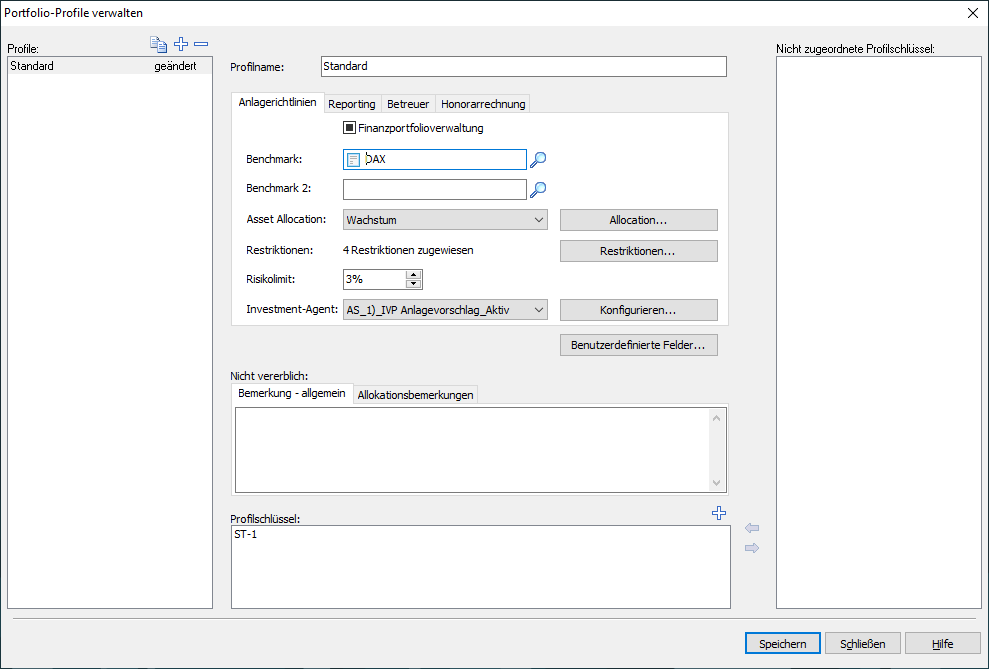Image resolution: width=989 pixels, height=669 pixels.
Task: Click the right arrow to unassign key
Action: click(x=752, y=548)
